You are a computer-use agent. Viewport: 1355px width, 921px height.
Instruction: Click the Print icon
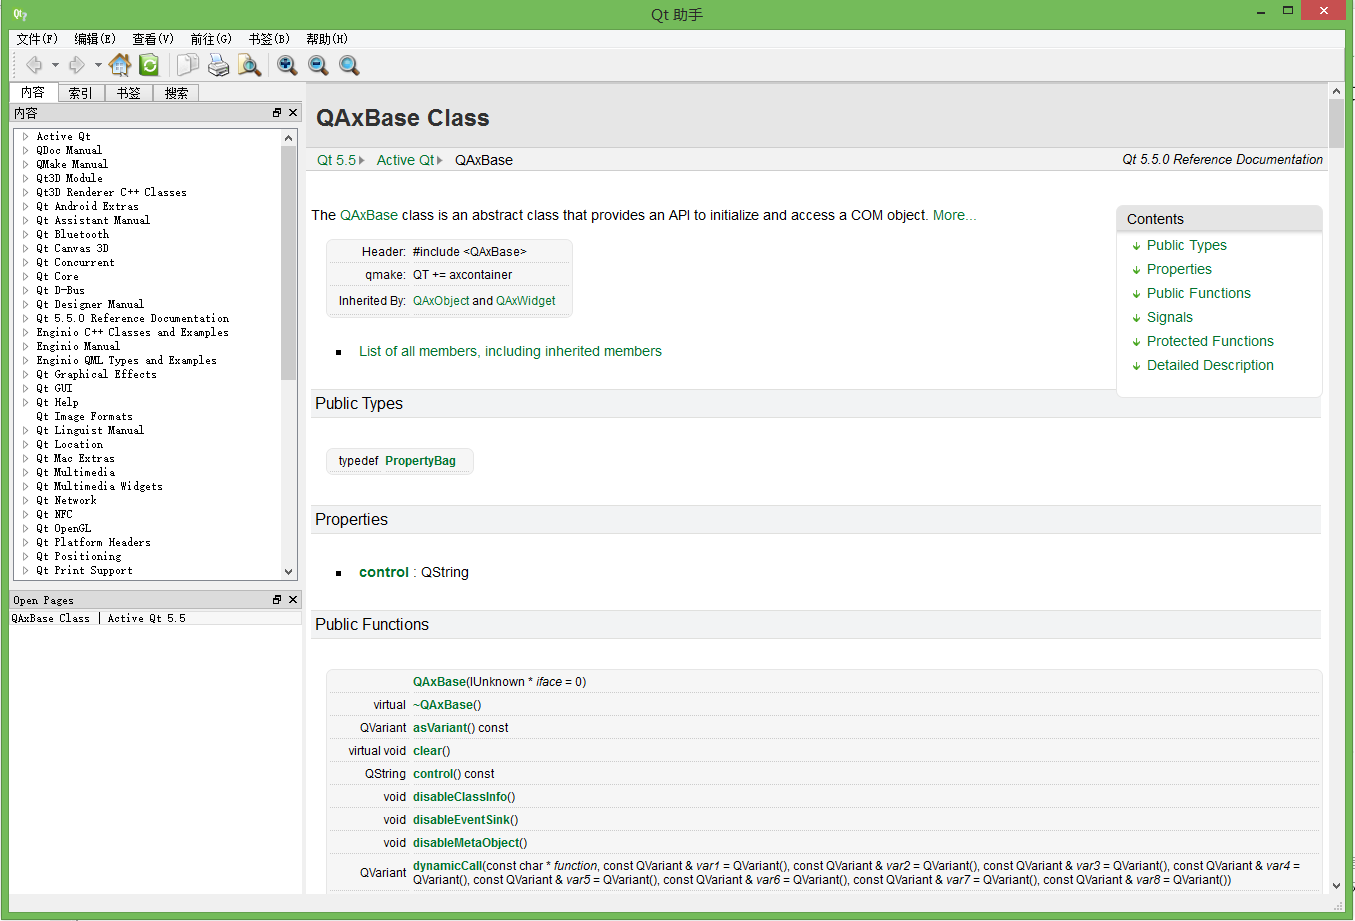point(218,65)
